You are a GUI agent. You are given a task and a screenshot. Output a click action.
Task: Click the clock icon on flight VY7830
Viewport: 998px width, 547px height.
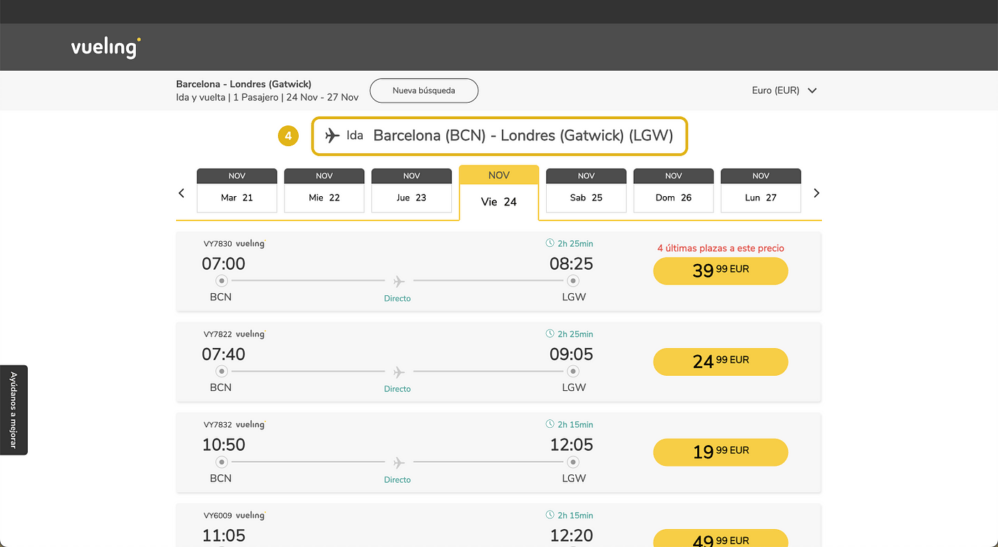coord(550,243)
